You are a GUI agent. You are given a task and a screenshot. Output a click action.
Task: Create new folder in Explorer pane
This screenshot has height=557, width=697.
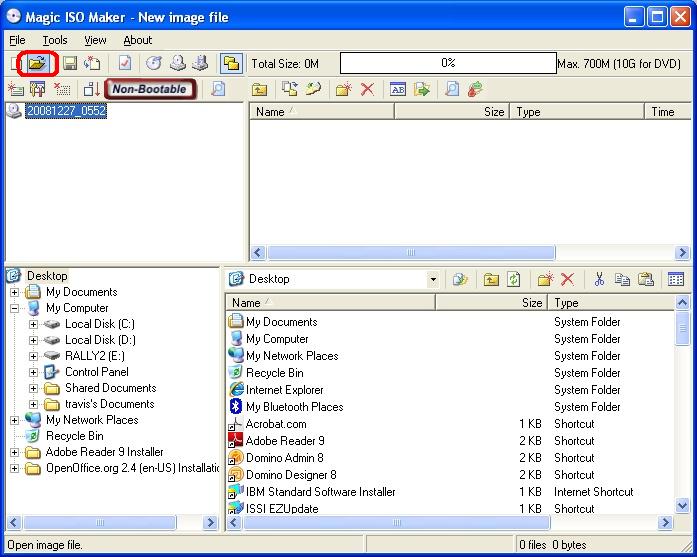pyautogui.click(x=545, y=280)
